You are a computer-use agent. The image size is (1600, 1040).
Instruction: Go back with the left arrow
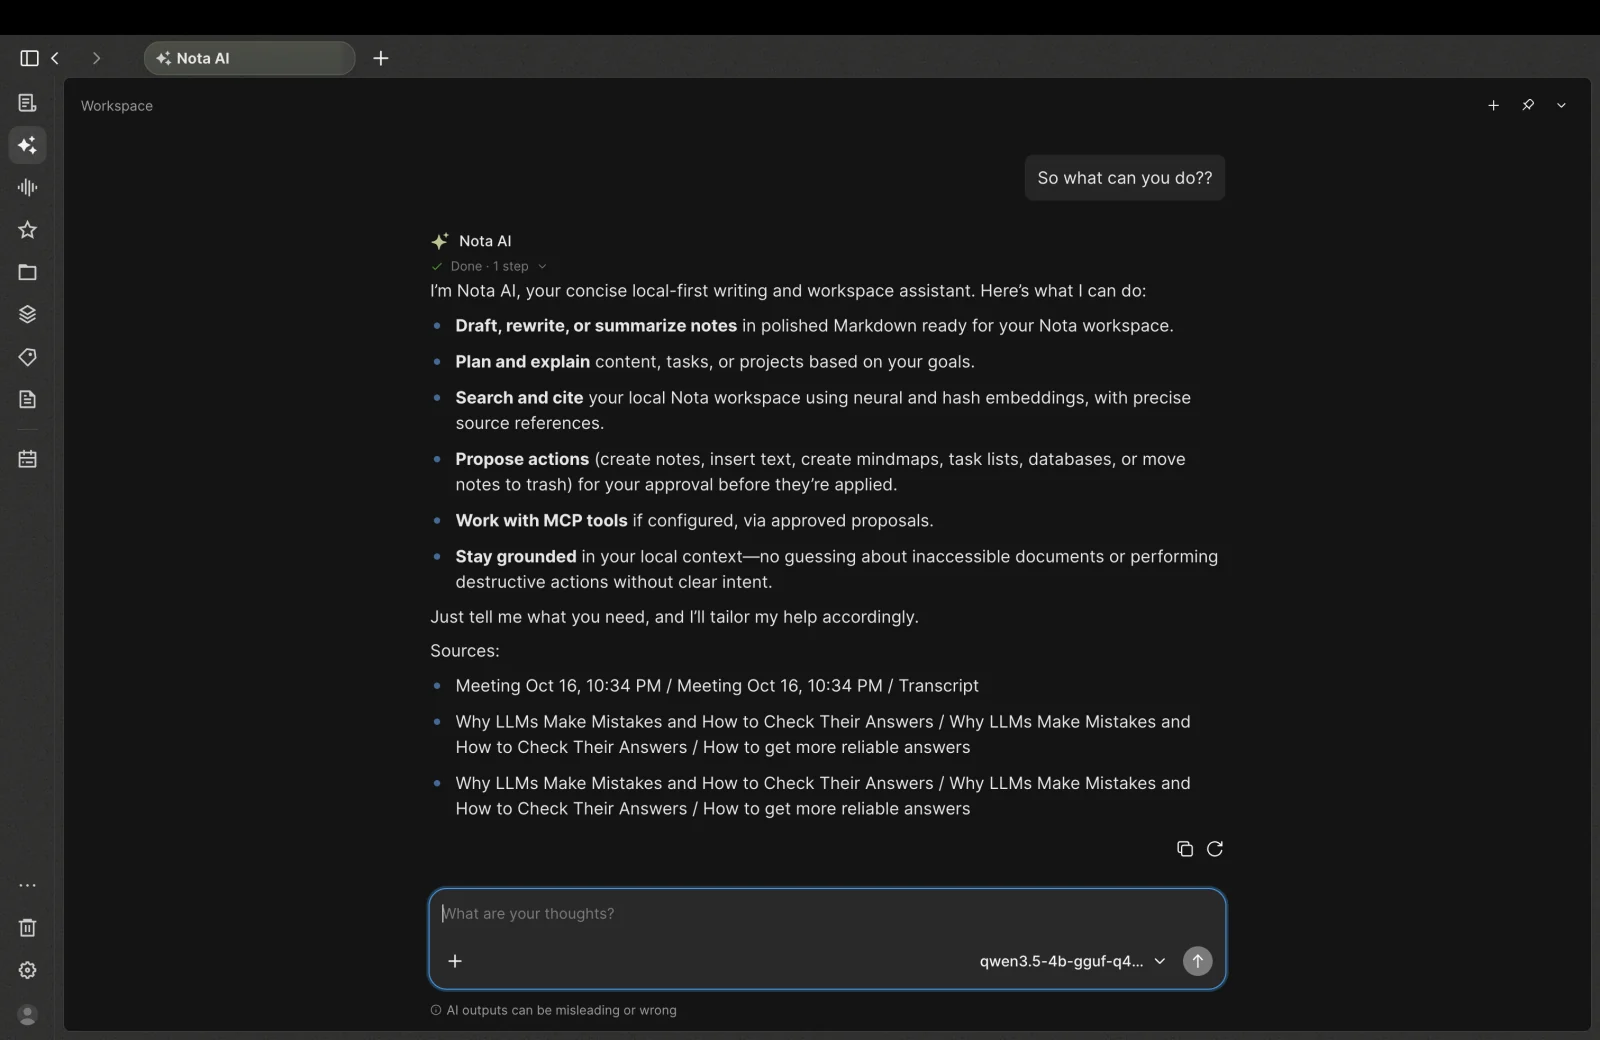55,58
